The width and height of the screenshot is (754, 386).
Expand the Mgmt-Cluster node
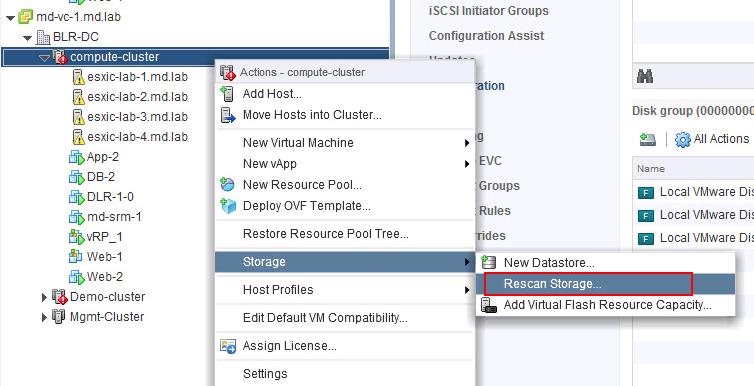coord(44,317)
